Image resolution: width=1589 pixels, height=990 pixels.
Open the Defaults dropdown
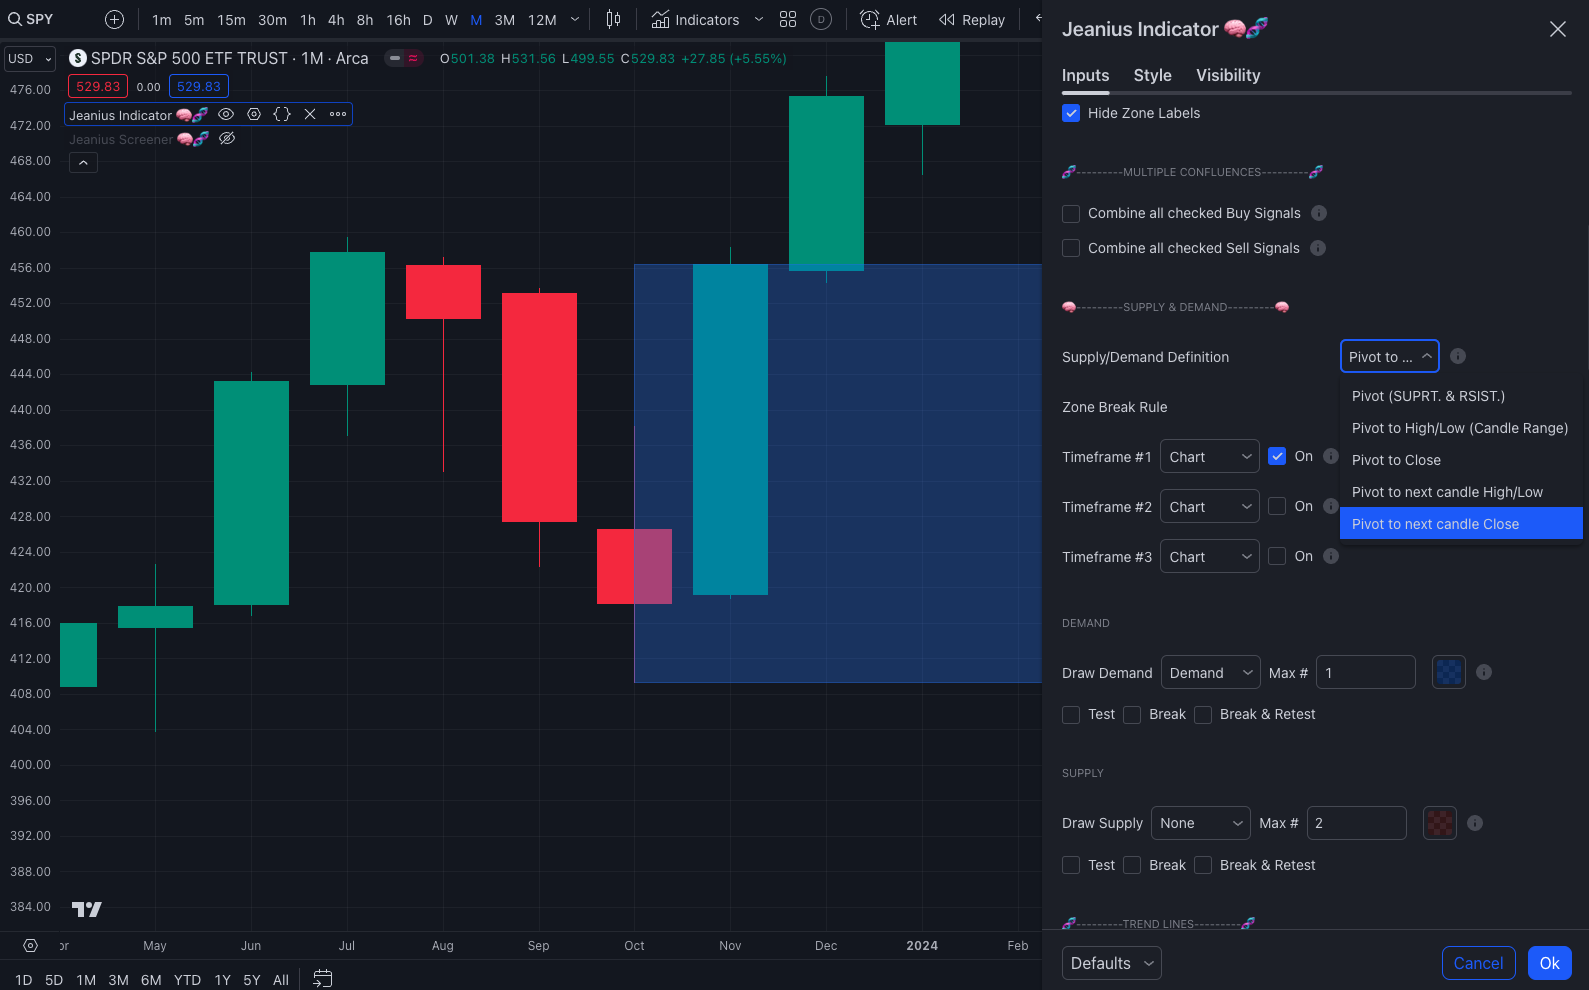[1112, 963]
